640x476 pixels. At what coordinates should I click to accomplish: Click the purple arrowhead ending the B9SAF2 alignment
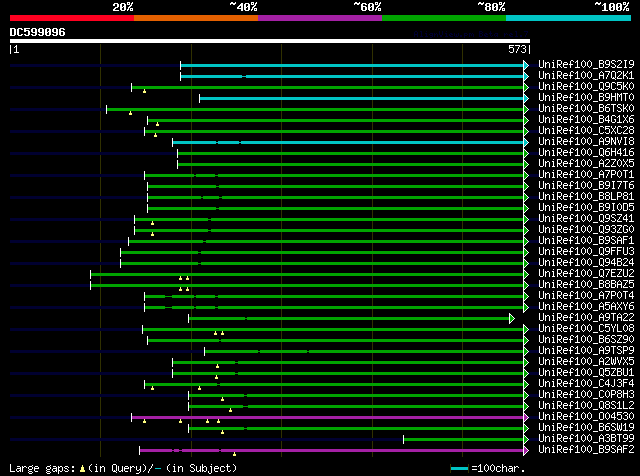(526, 451)
